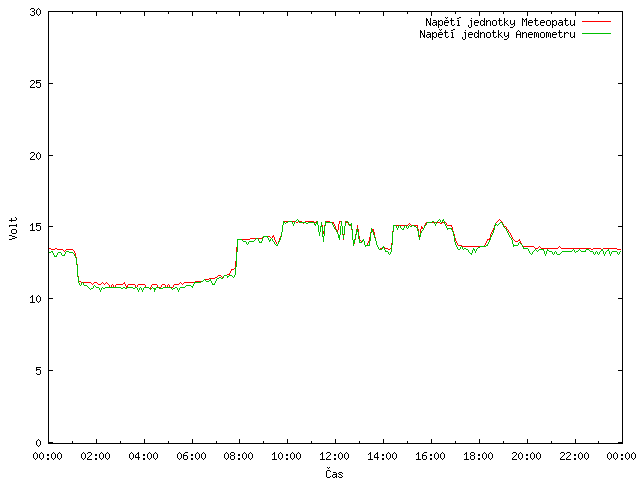Click the y-axis value 0
640x480 pixels.
coord(39,443)
